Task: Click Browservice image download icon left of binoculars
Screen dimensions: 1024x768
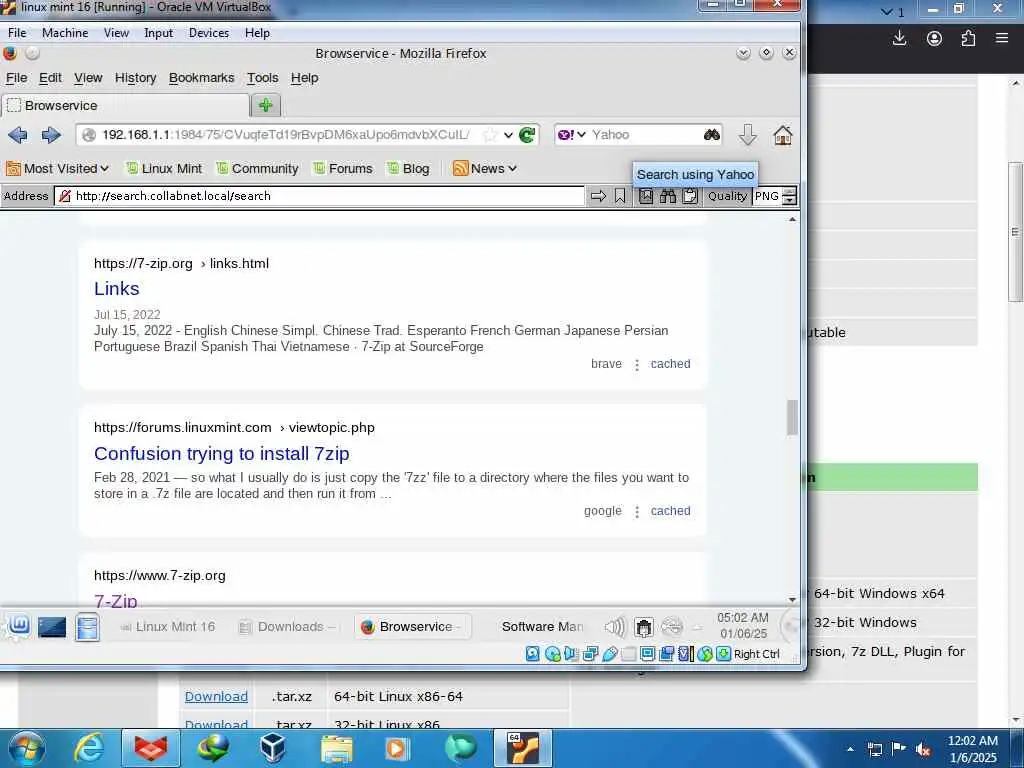Action: point(646,196)
